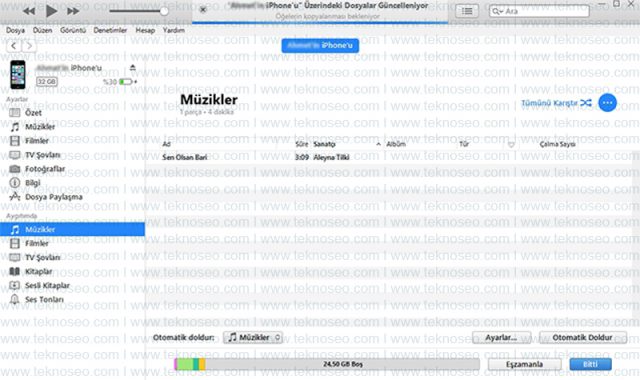Select Ses Tonları on the device

pyautogui.click(x=44, y=300)
